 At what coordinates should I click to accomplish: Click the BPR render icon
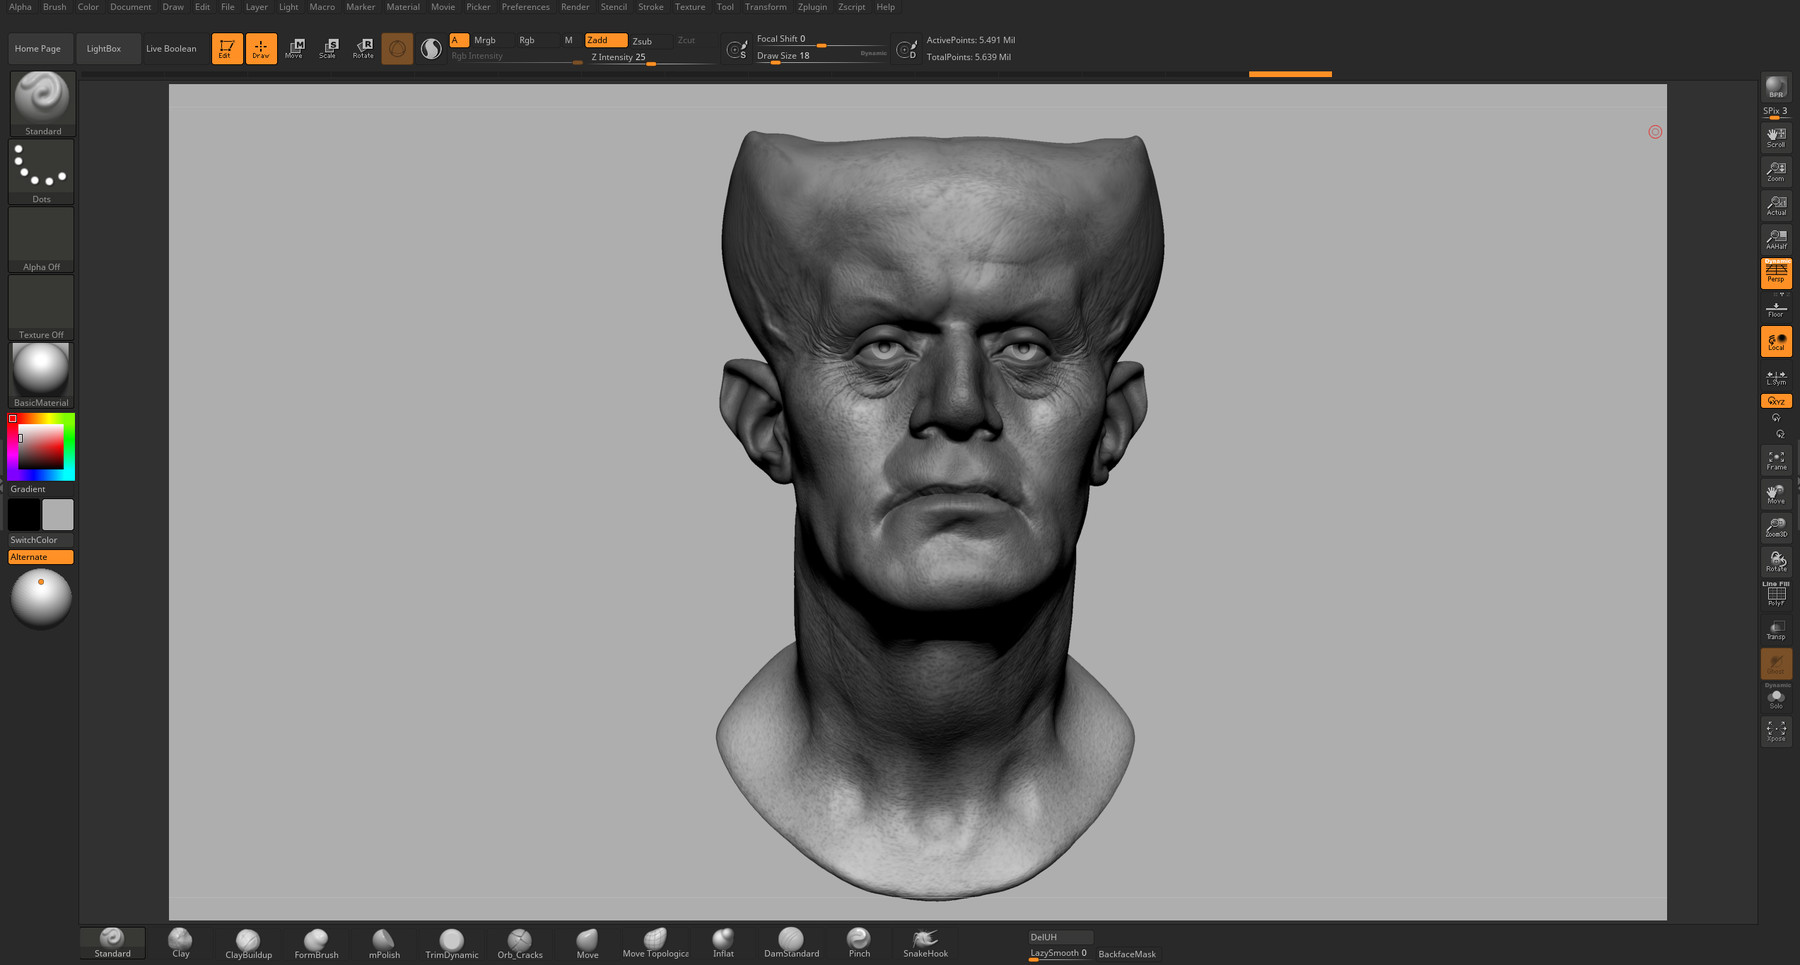(x=1776, y=87)
